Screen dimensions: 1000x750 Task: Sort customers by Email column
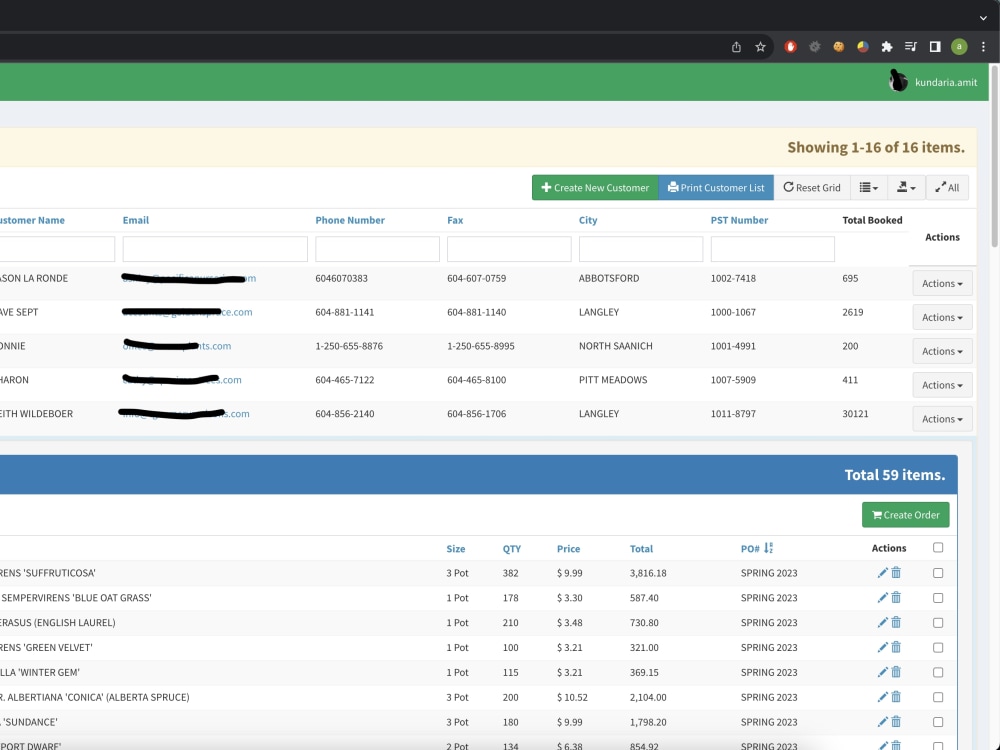point(136,220)
